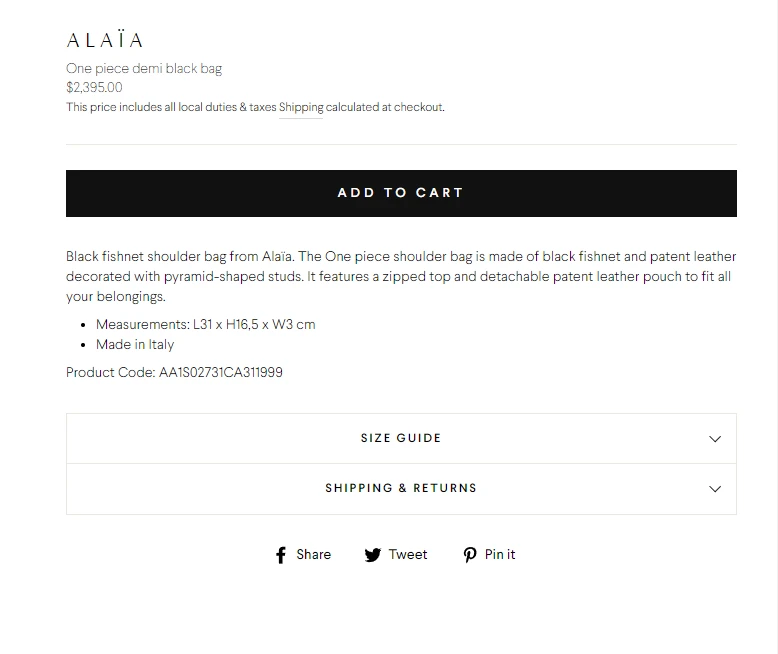This screenshot has height=654, width=778.
Task: Expand Shipping & Returns via its chevron
Action: (x=714, y=489)
